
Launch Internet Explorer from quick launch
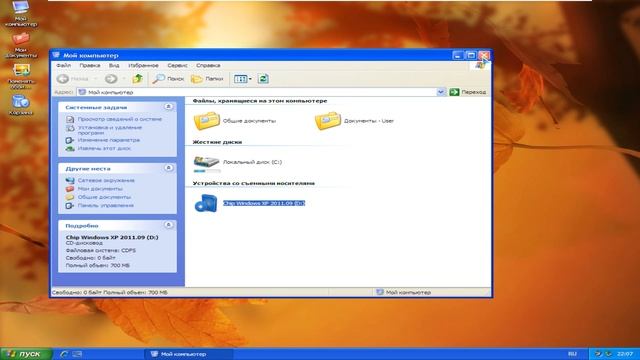[x=64, y=354]
